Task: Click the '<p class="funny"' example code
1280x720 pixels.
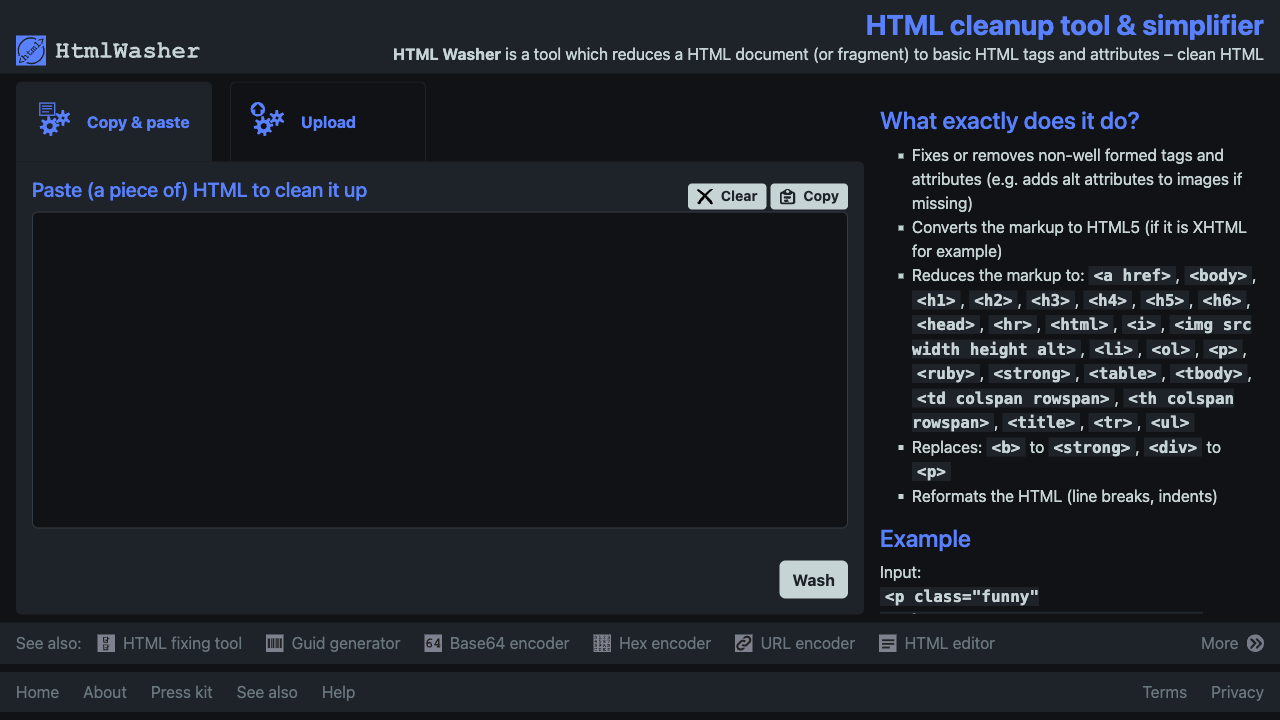Action: click(x=962, y=597)
